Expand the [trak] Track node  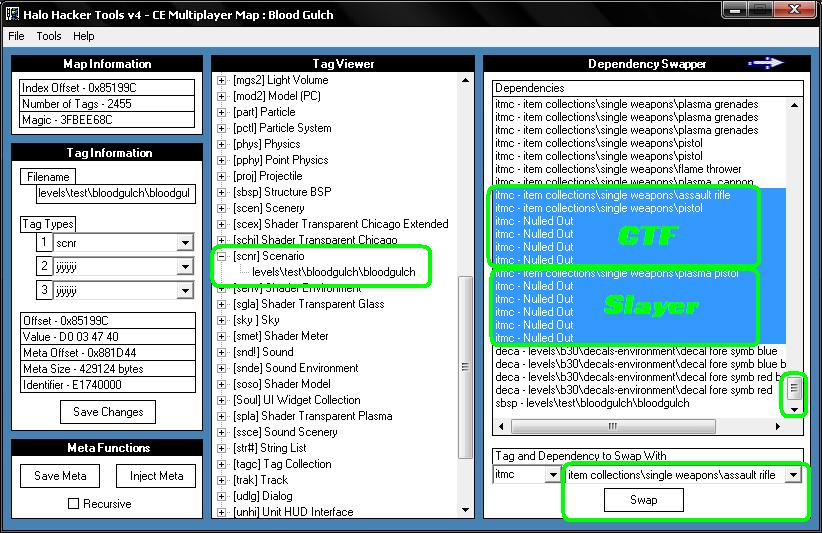(x=222, y=480)
